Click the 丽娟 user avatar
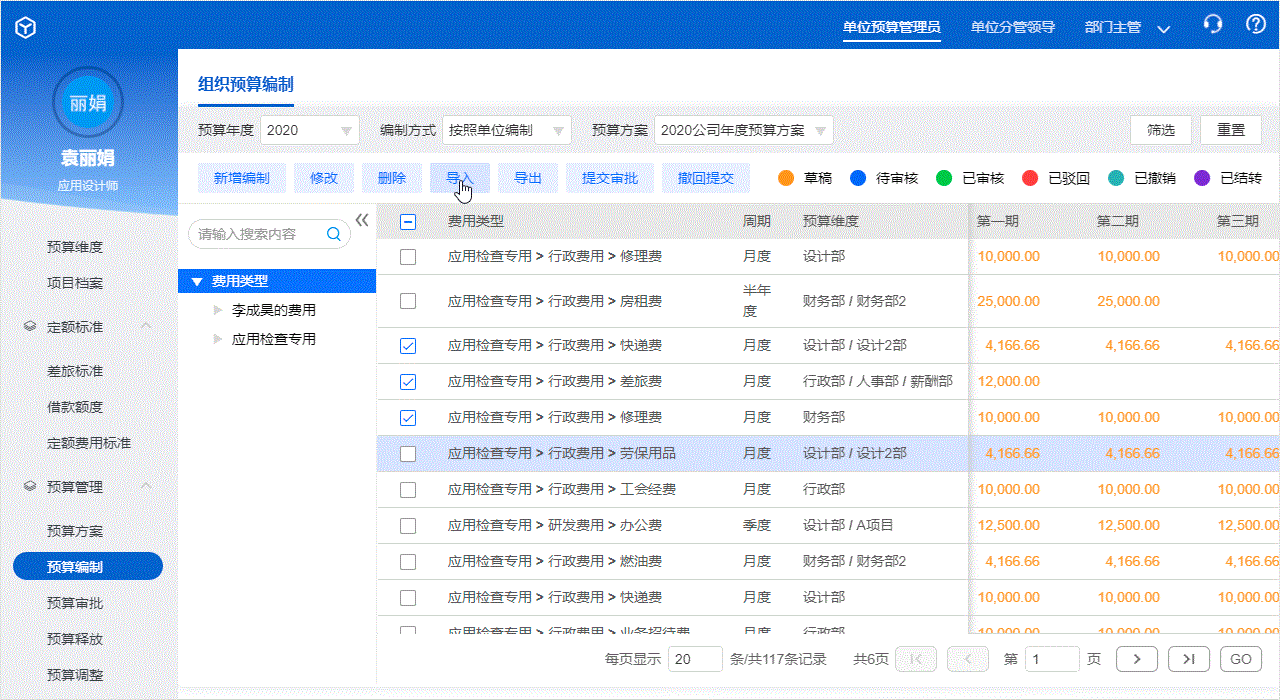Screen dimensions: 1280x700 pos(88,102)
